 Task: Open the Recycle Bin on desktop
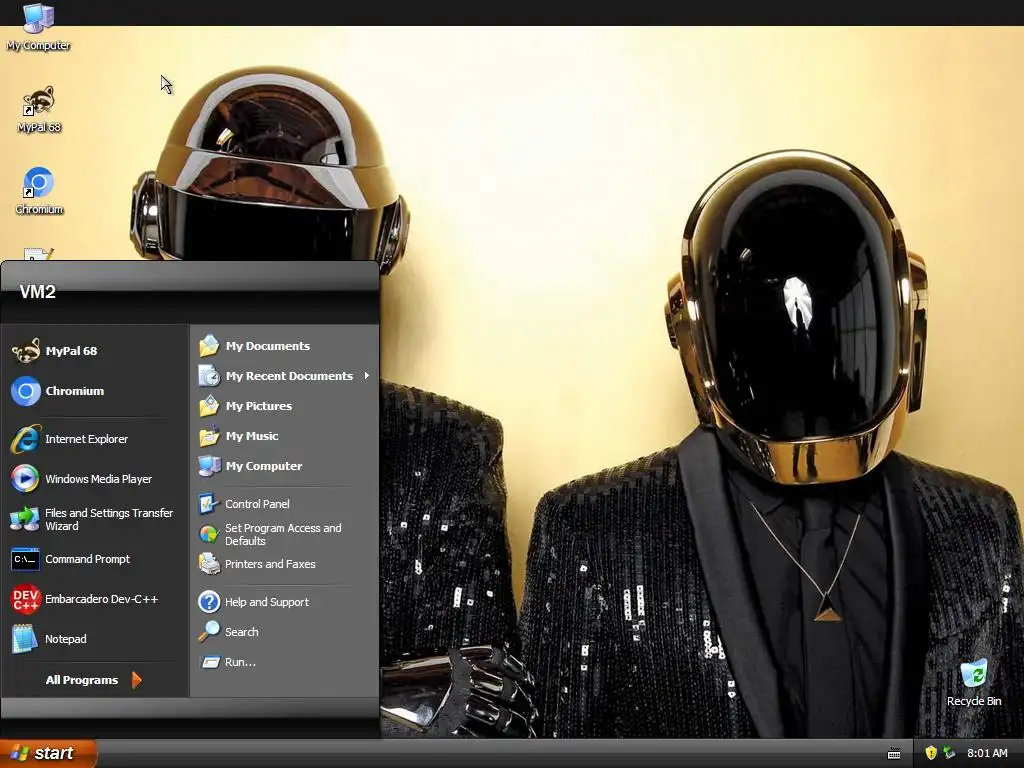click(x=974, y=682)
